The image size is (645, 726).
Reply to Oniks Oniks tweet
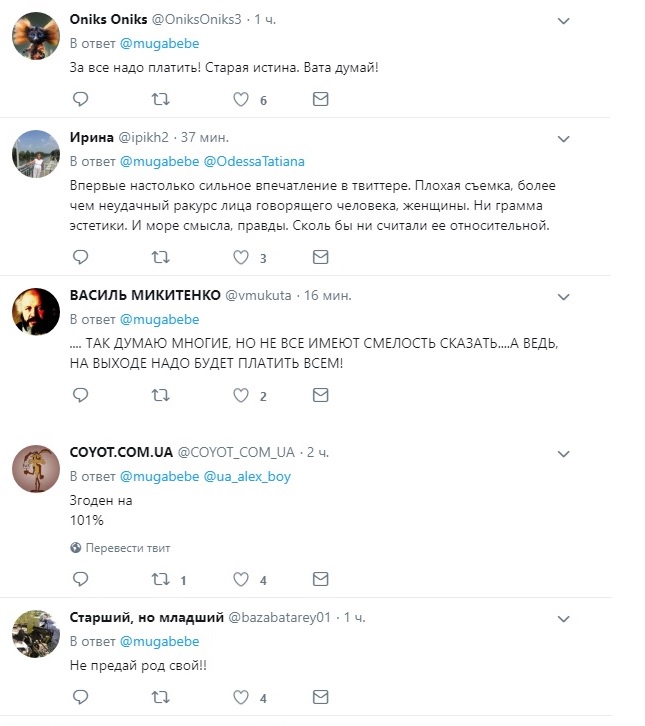point(81,99)
